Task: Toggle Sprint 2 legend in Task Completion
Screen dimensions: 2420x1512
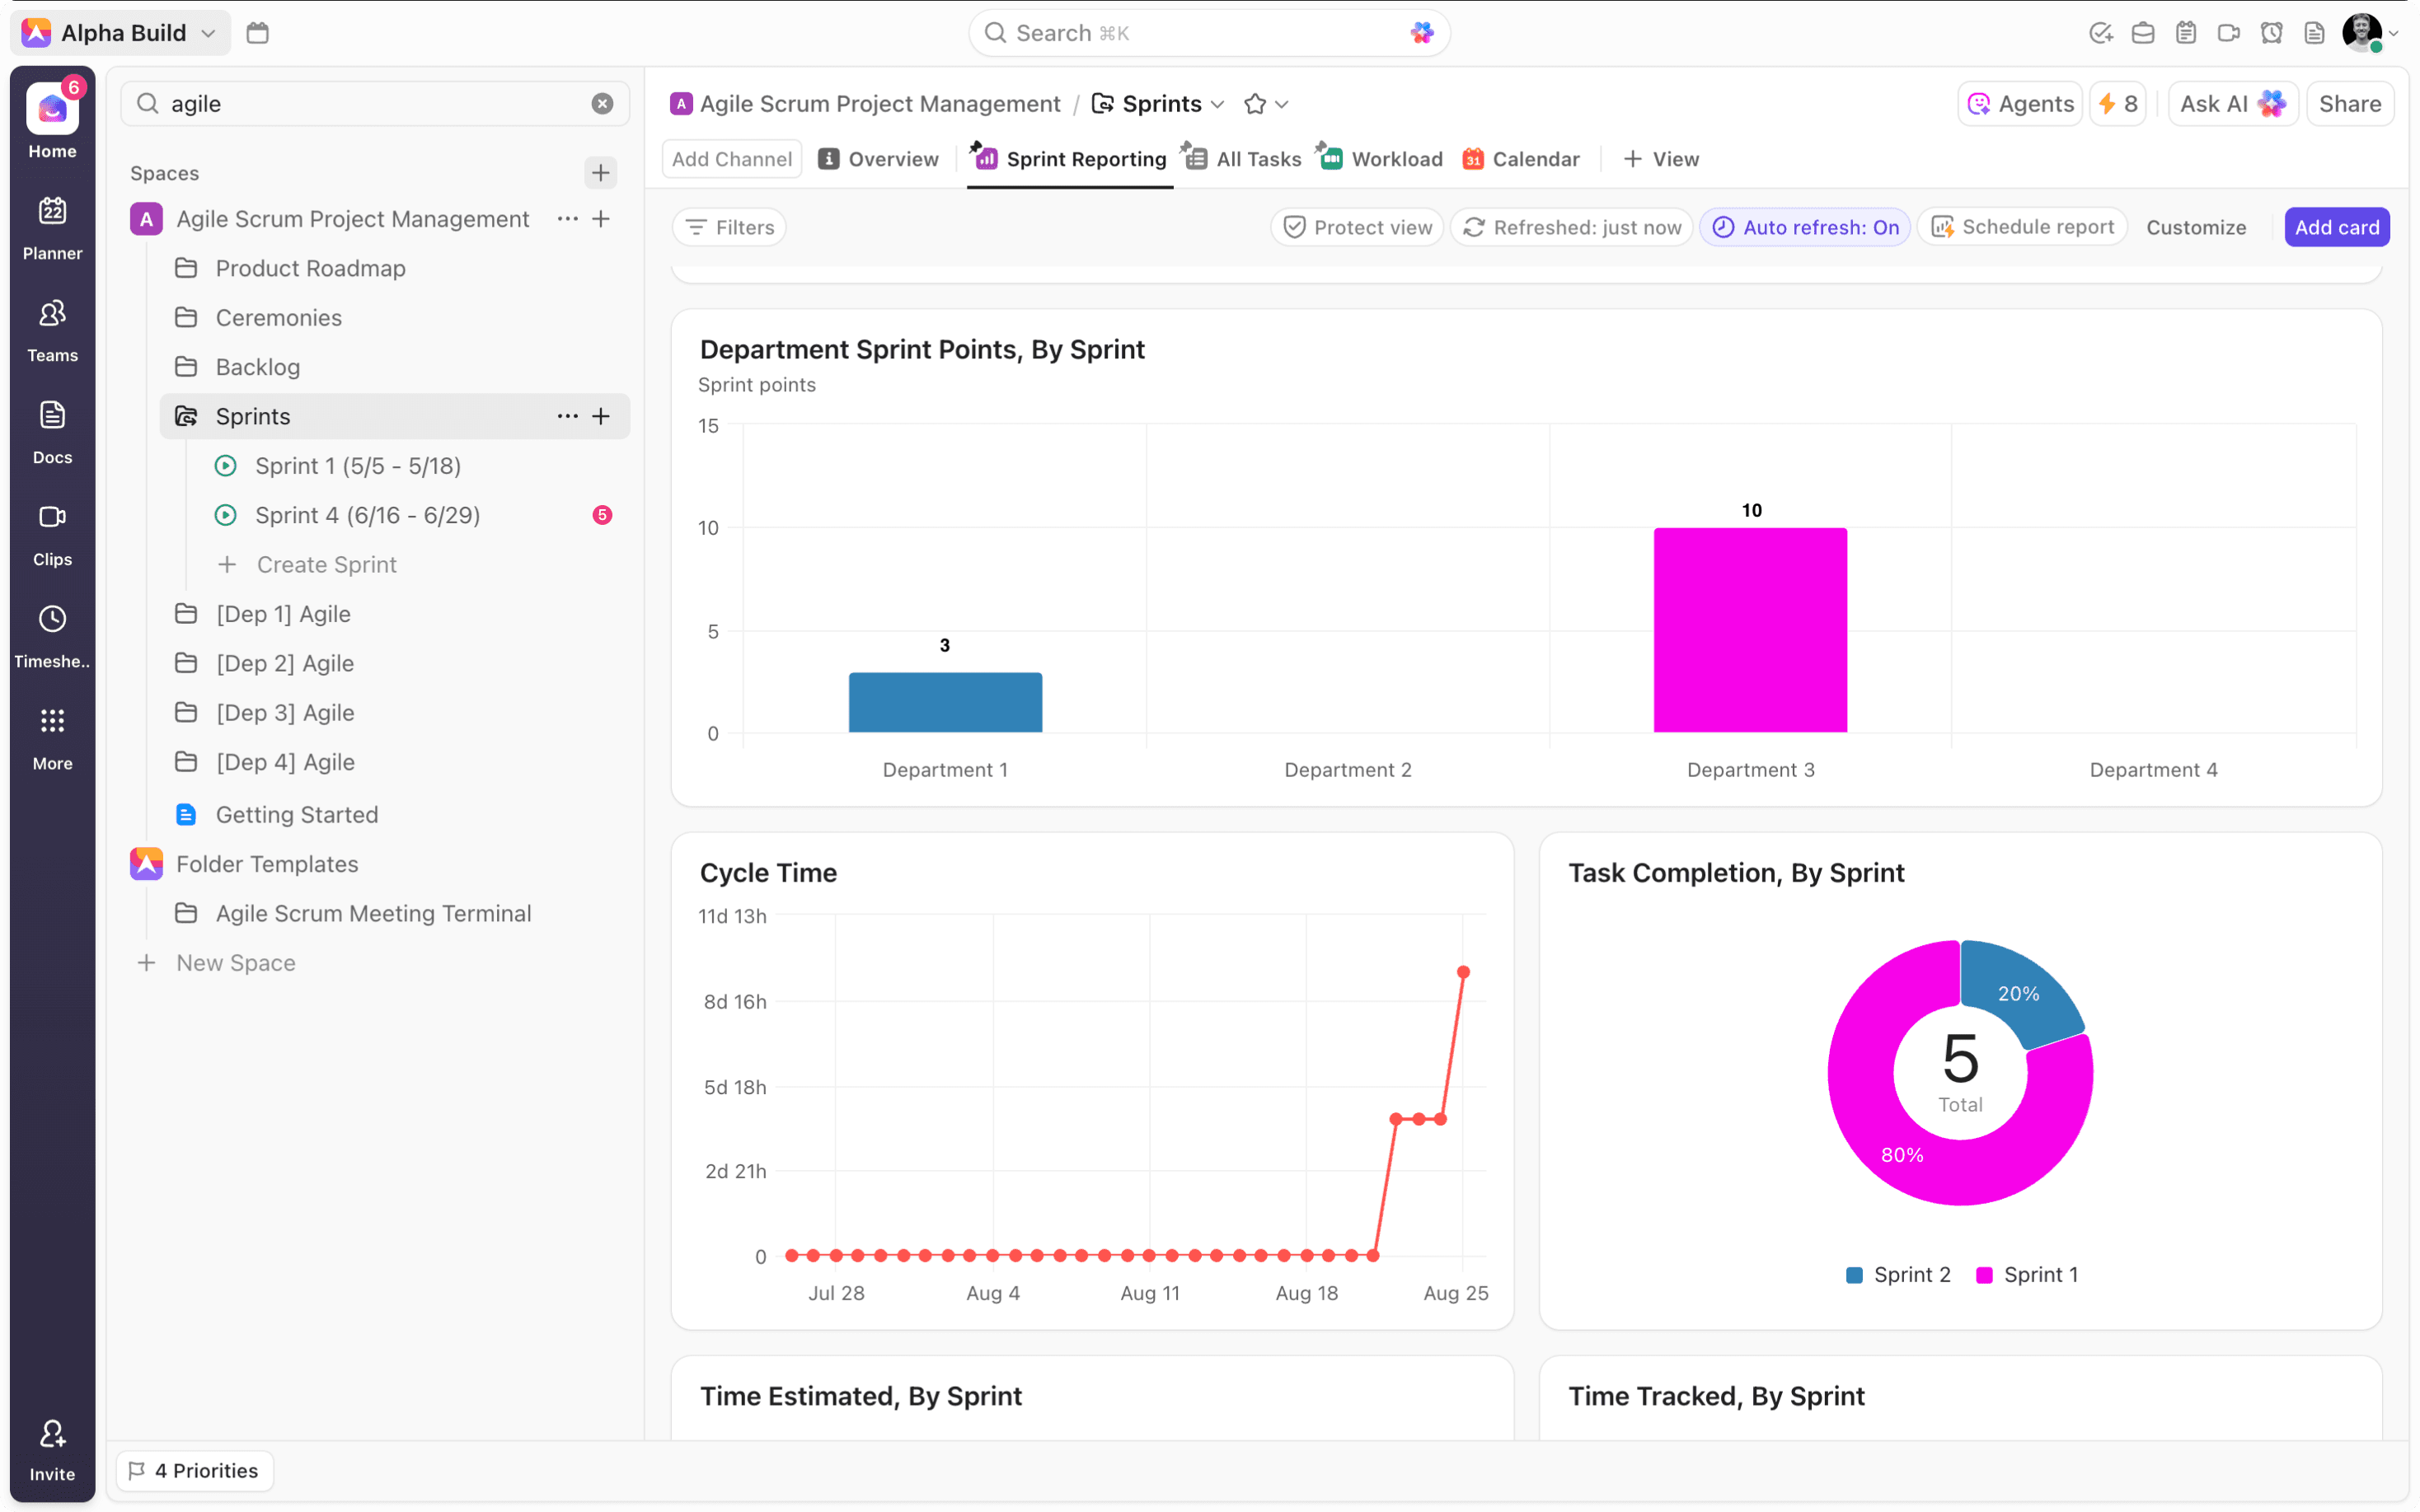Action: click(1898, 1274)
